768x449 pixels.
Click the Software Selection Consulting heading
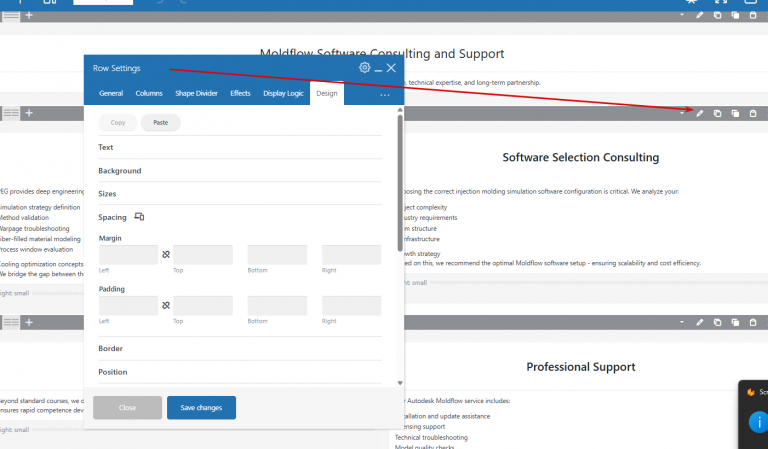(x=580, y=157)
